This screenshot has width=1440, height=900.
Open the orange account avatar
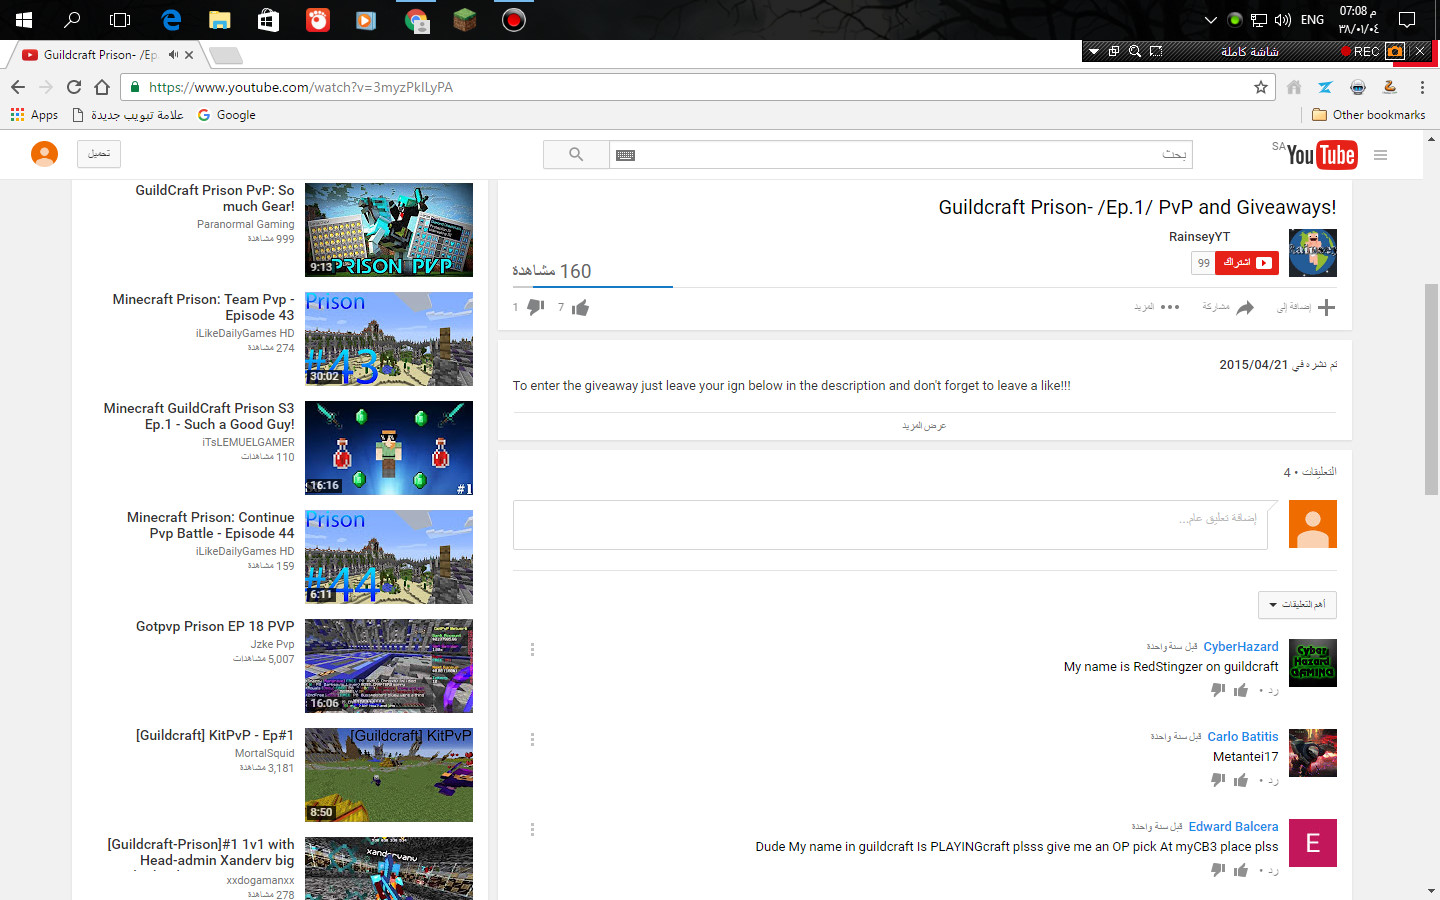point(45,154)
